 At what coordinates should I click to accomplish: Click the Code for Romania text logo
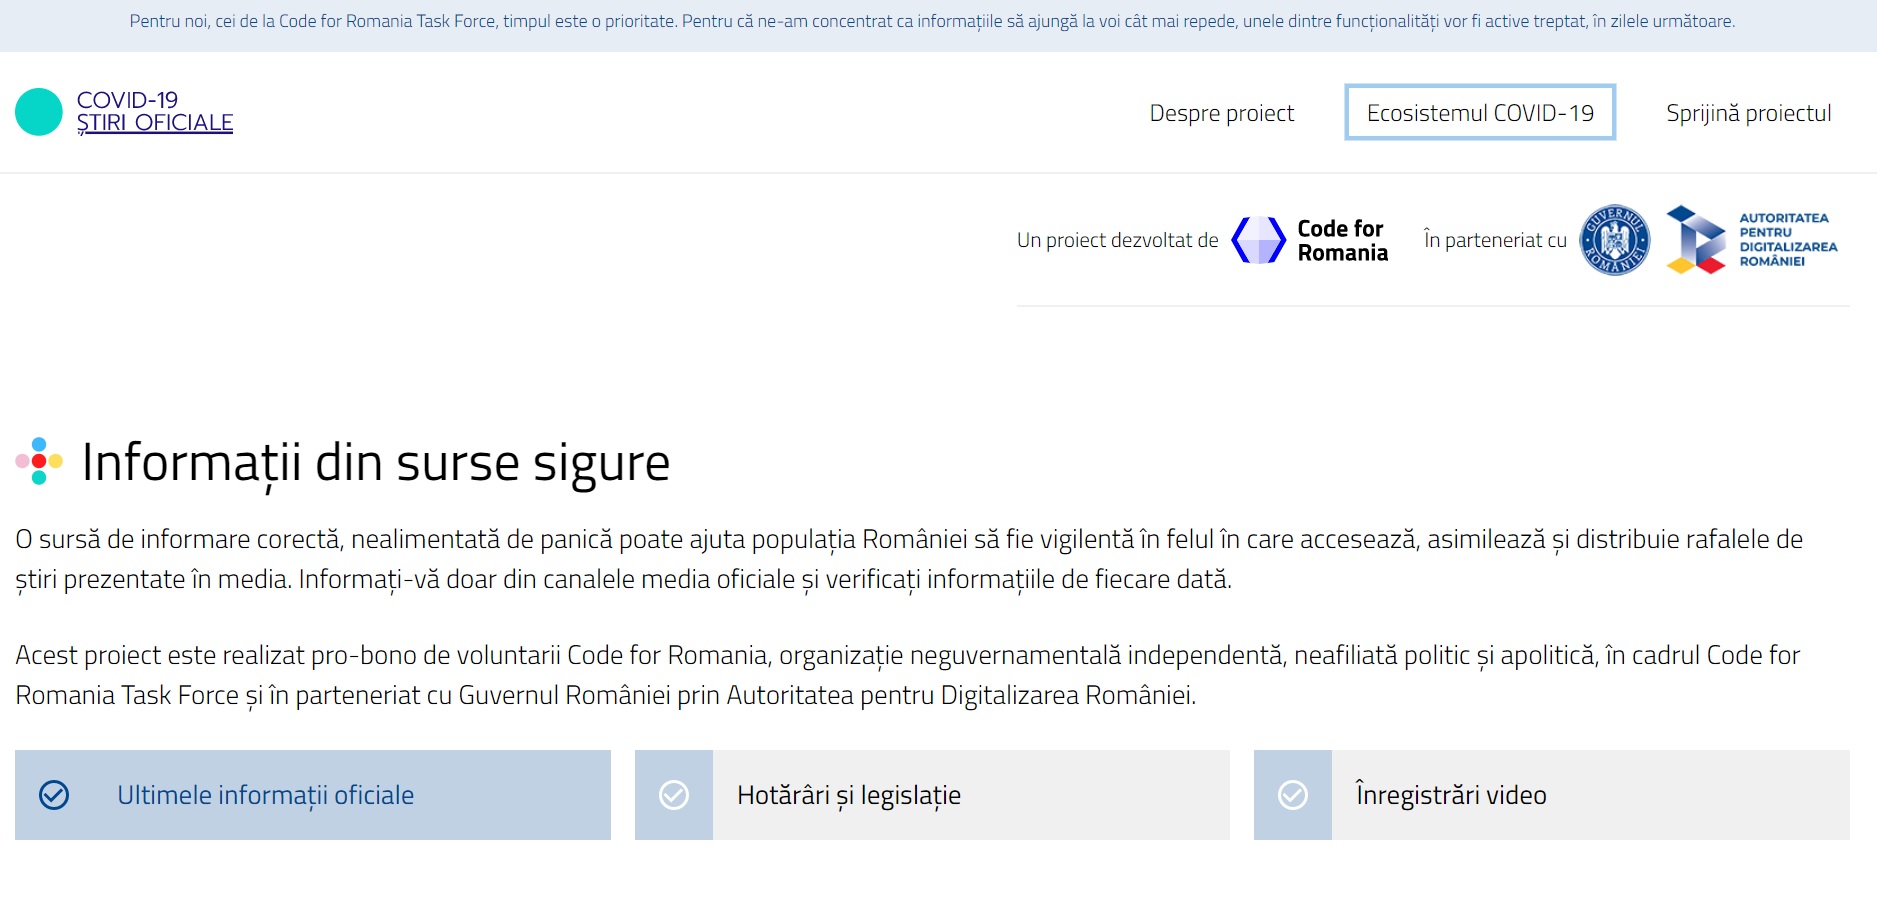[1342, 241]
